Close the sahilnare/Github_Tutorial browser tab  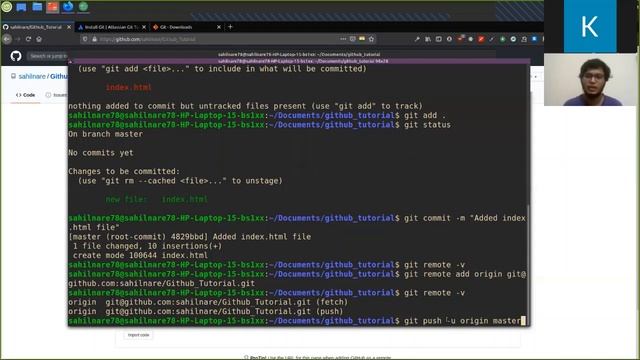(69, 27)
